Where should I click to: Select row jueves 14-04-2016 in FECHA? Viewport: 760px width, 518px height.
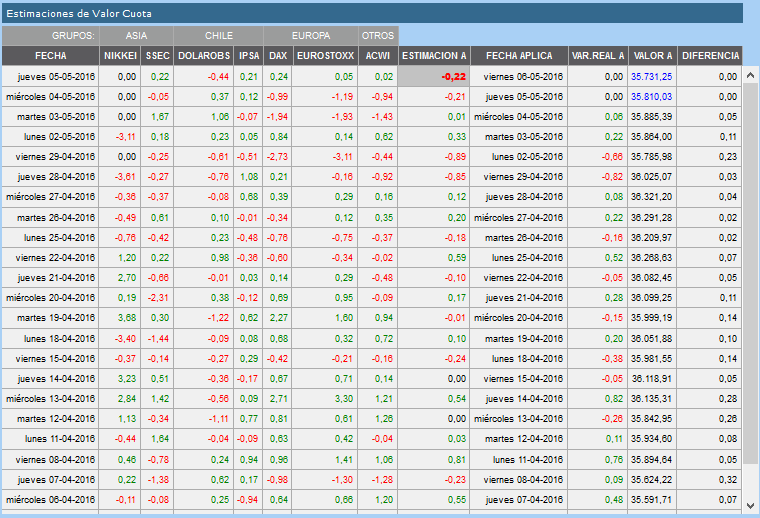coord(50,378)
